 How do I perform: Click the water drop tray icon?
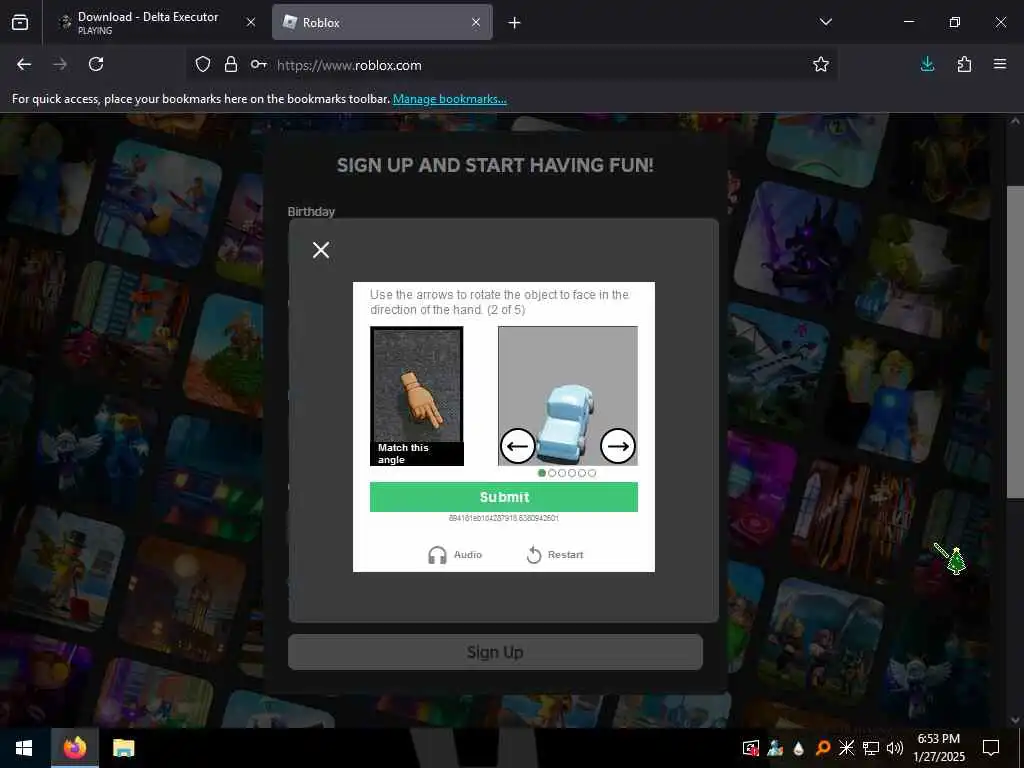(799, 748)
